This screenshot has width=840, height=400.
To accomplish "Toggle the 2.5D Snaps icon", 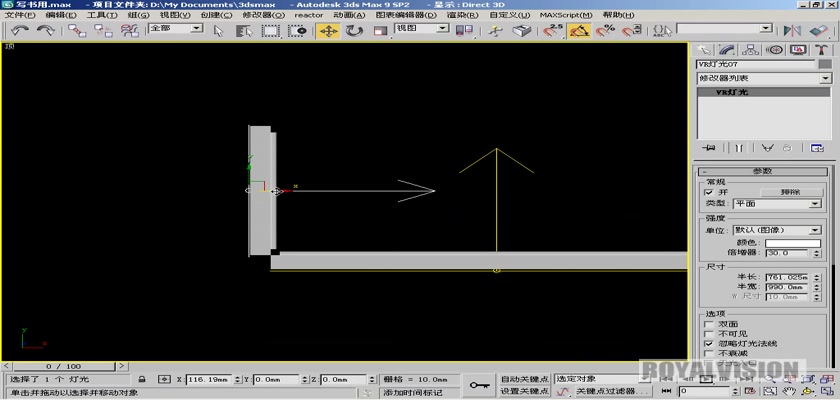I will (553, 31).
